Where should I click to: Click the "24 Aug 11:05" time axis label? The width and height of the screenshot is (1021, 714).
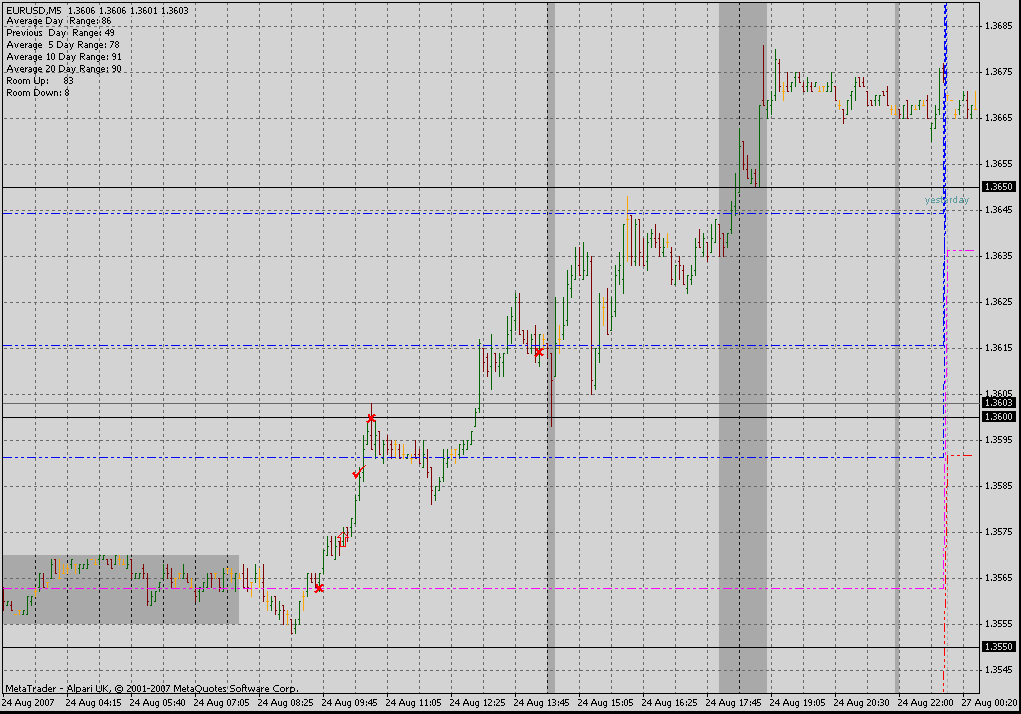coord(413,703)
